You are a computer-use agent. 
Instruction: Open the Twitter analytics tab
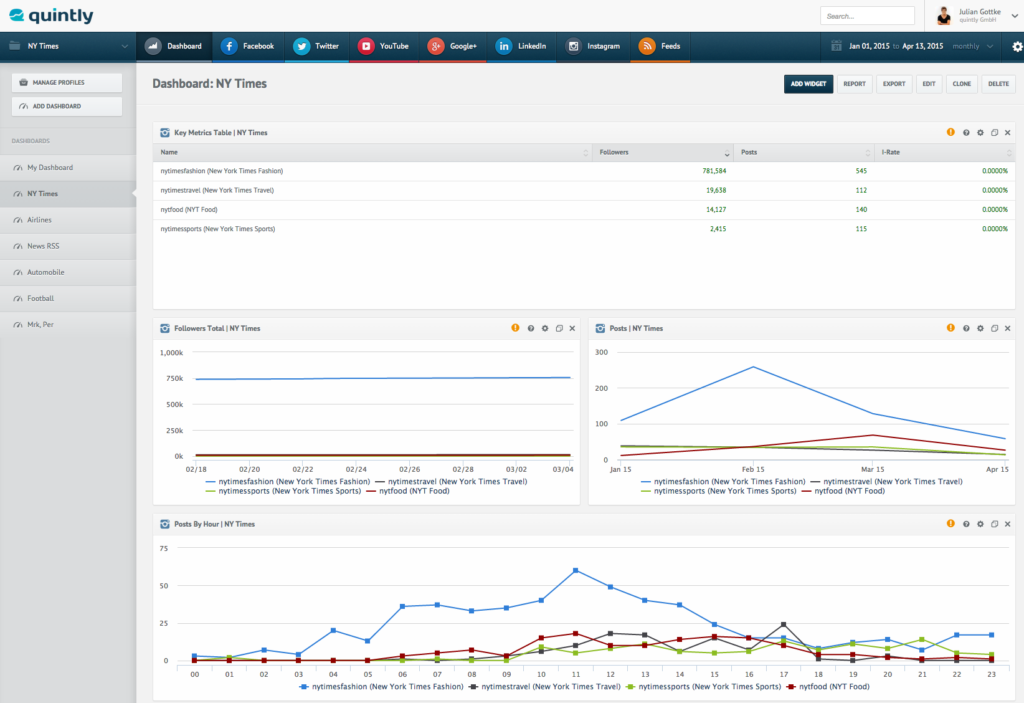317,46
